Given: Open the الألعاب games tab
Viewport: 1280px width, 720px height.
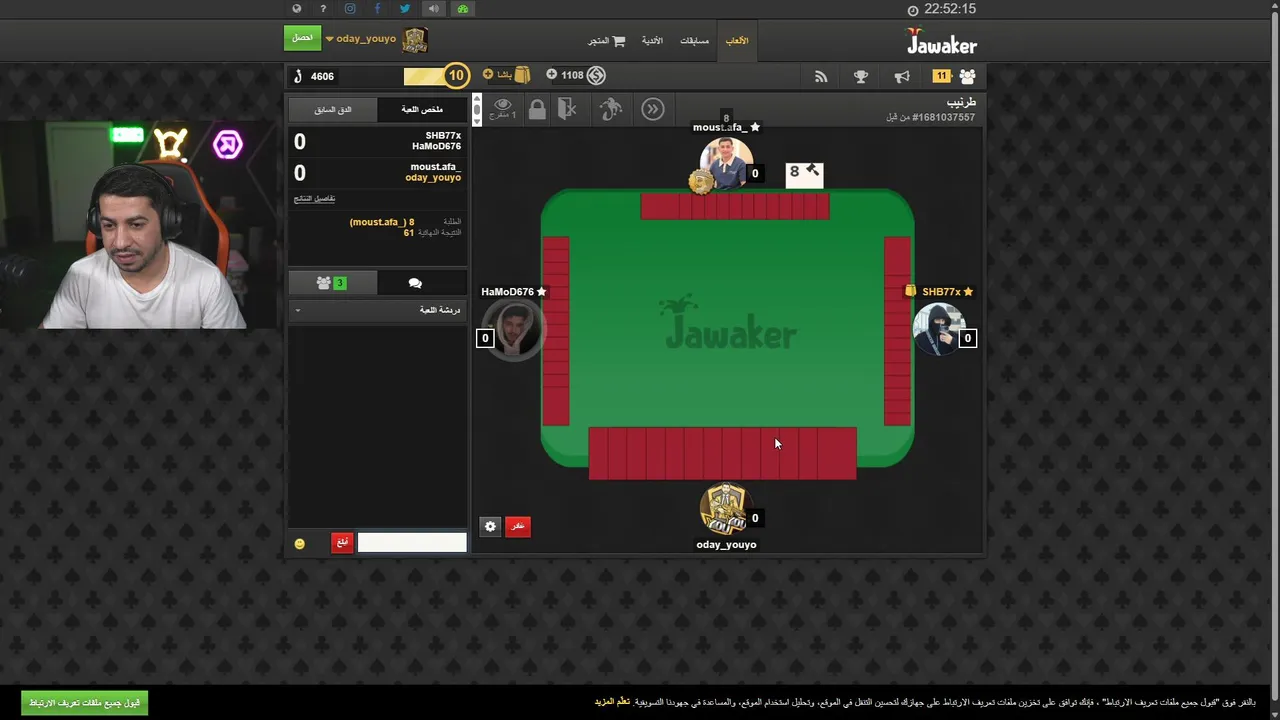Looking at the screenshot, I should pyautogui.click(x=737, y=41).
